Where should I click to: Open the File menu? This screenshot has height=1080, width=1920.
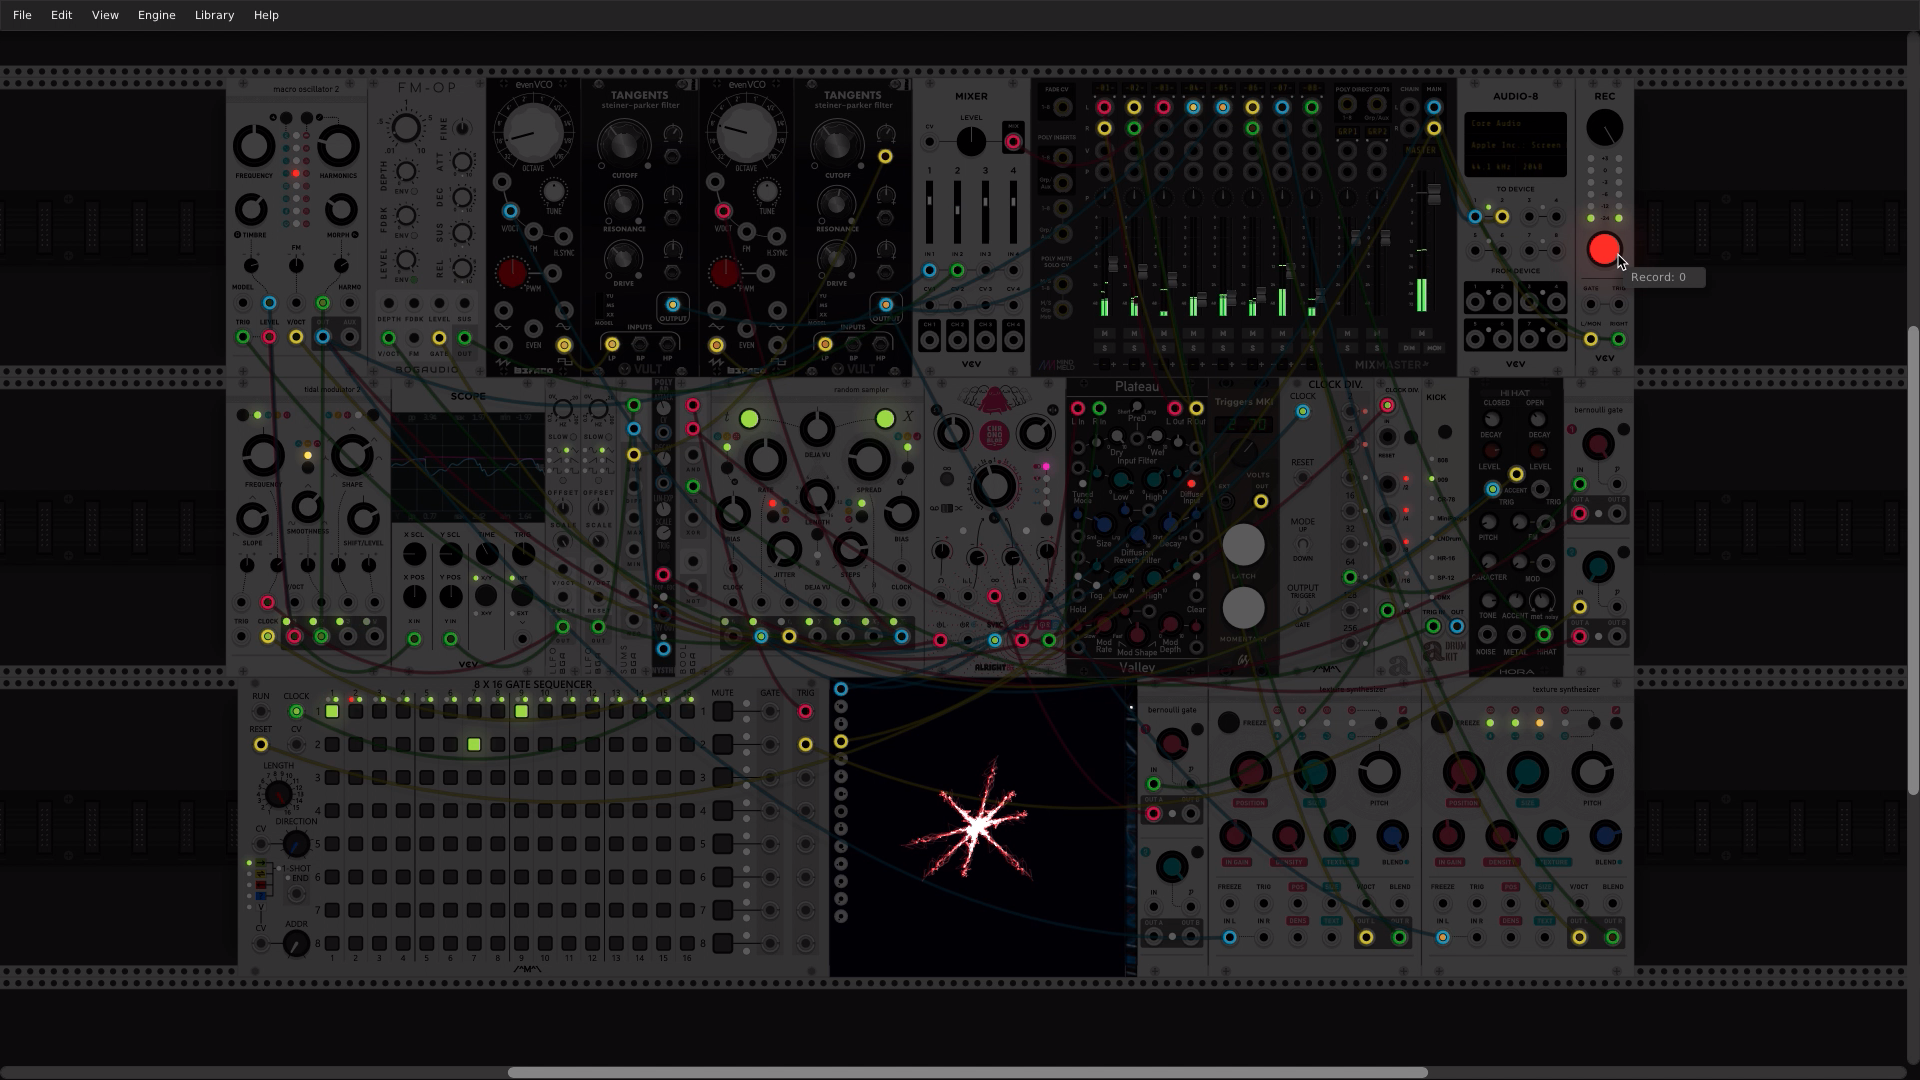21,15
